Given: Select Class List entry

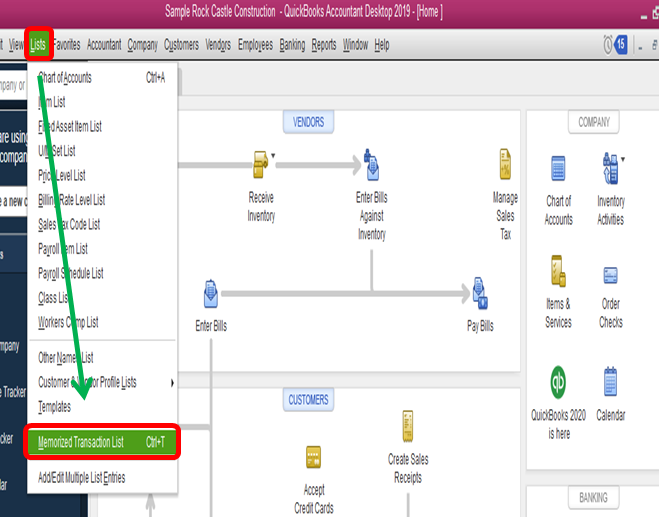Looking at the screenshot, I should point(102,298).
